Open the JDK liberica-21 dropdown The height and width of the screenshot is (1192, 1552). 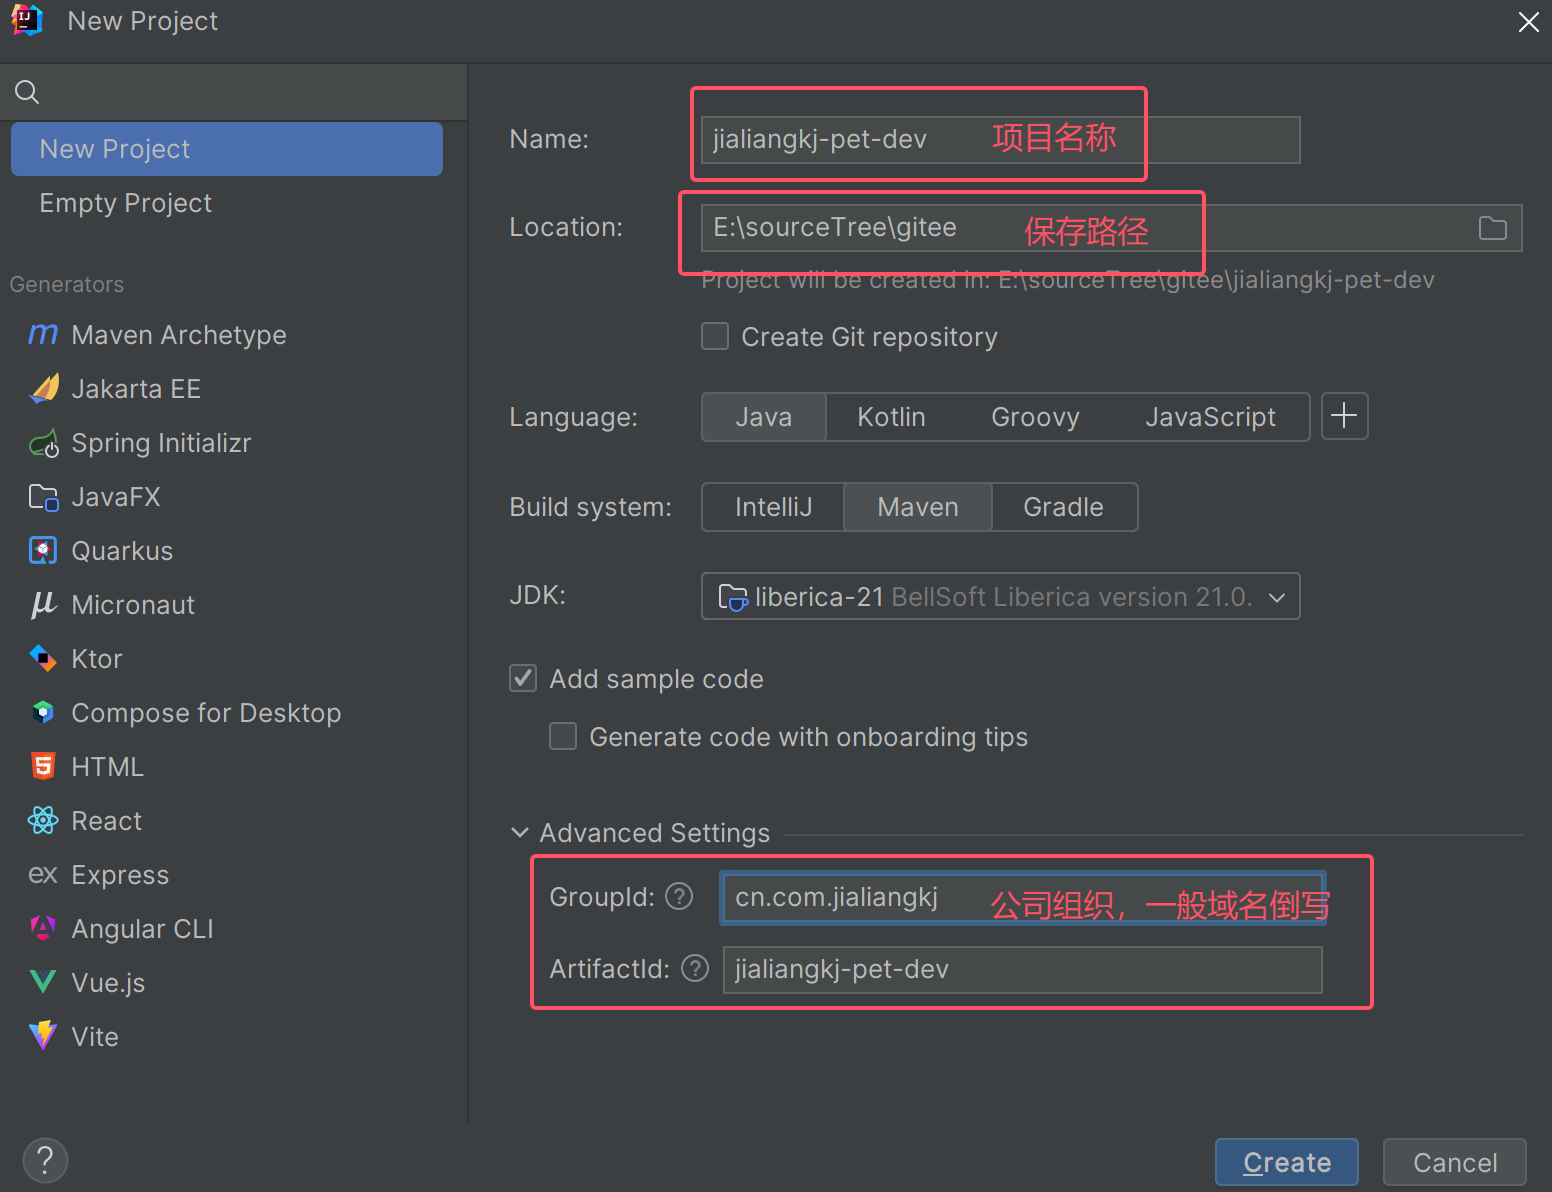tap(1000, 596)
